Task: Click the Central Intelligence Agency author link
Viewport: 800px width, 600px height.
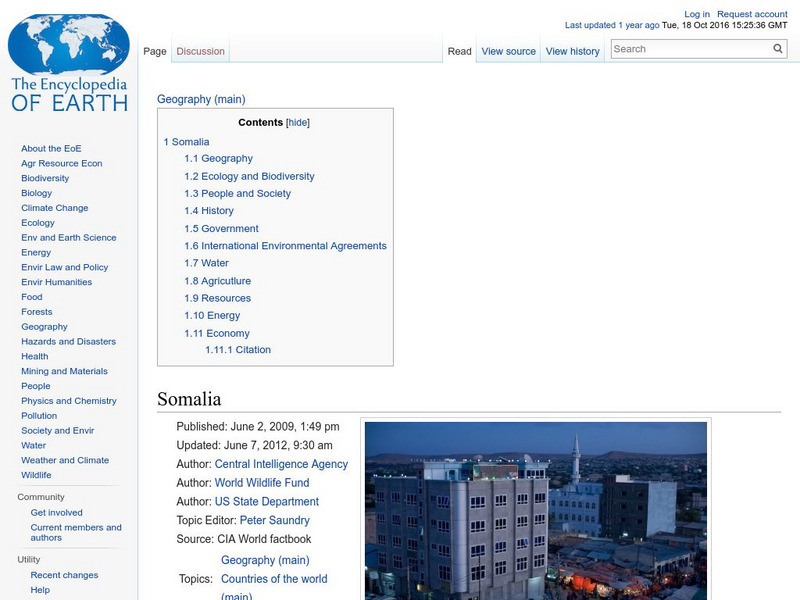Action: [280, 464]
